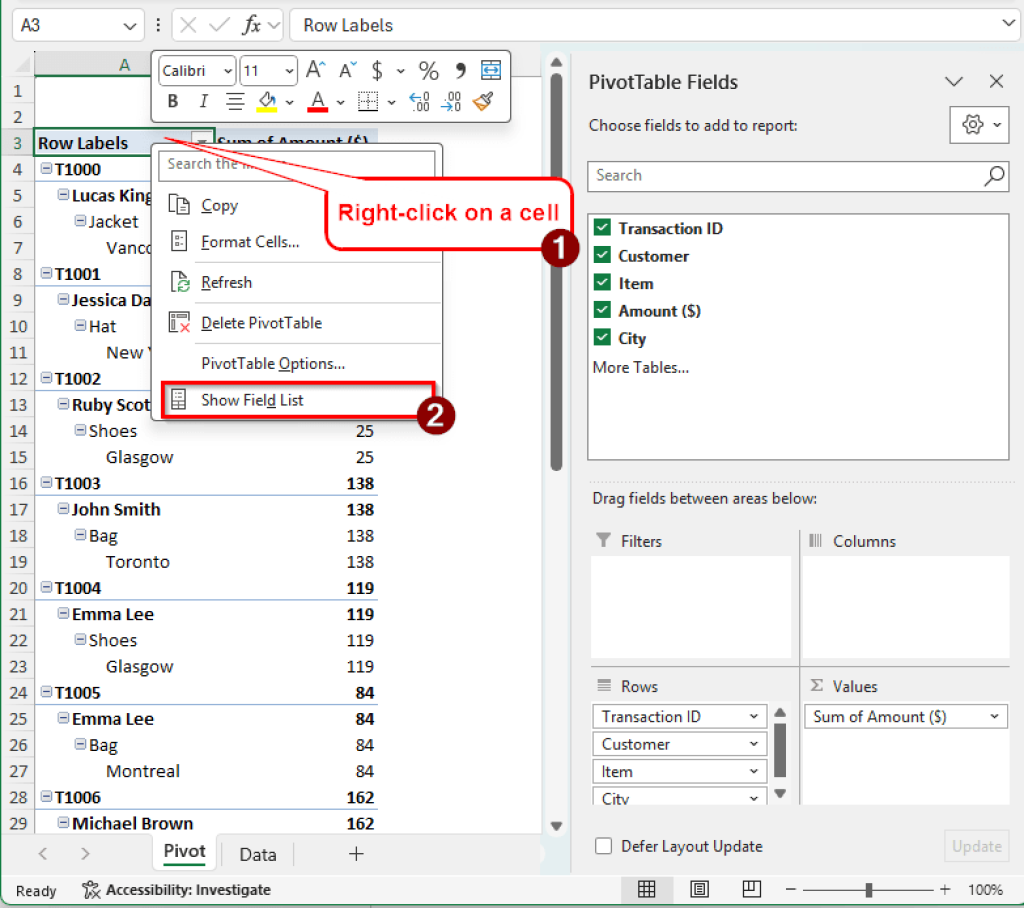Open the Sum of Amount ($) dropdown

993,716
